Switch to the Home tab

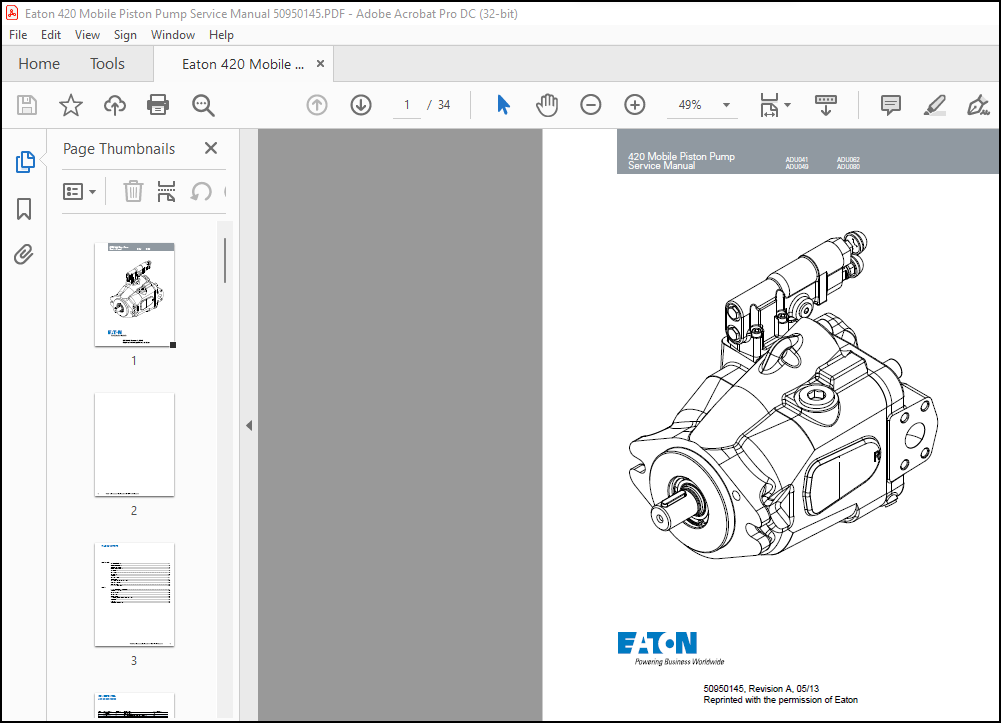coord(39,64)
